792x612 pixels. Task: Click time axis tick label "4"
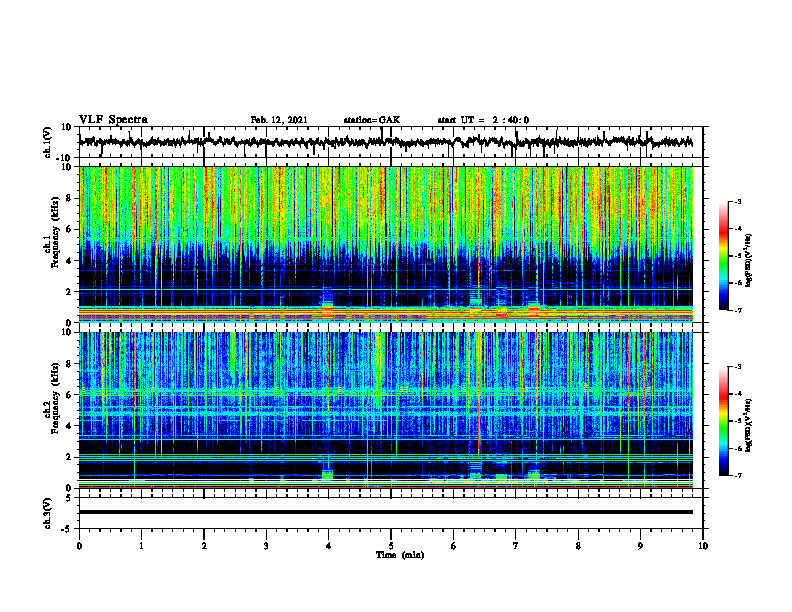tap(329, 546)
